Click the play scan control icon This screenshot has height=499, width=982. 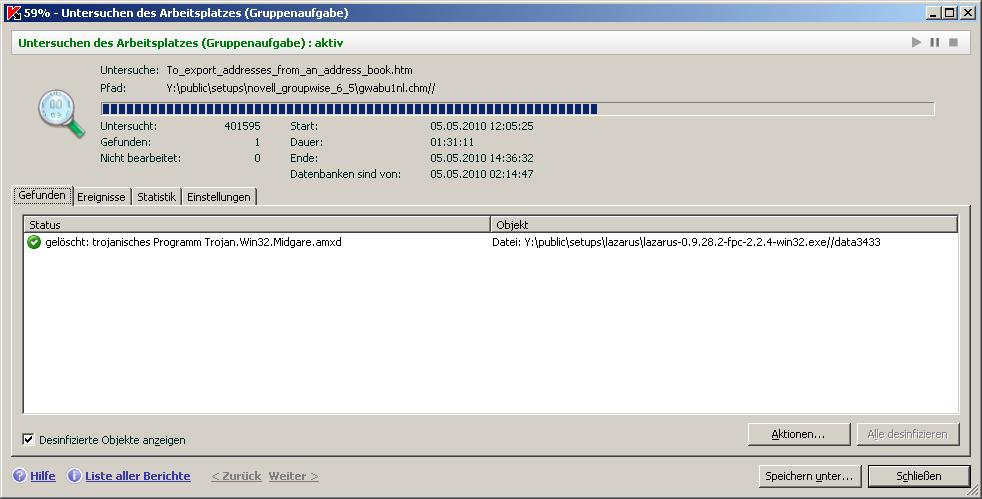point(916,43)
